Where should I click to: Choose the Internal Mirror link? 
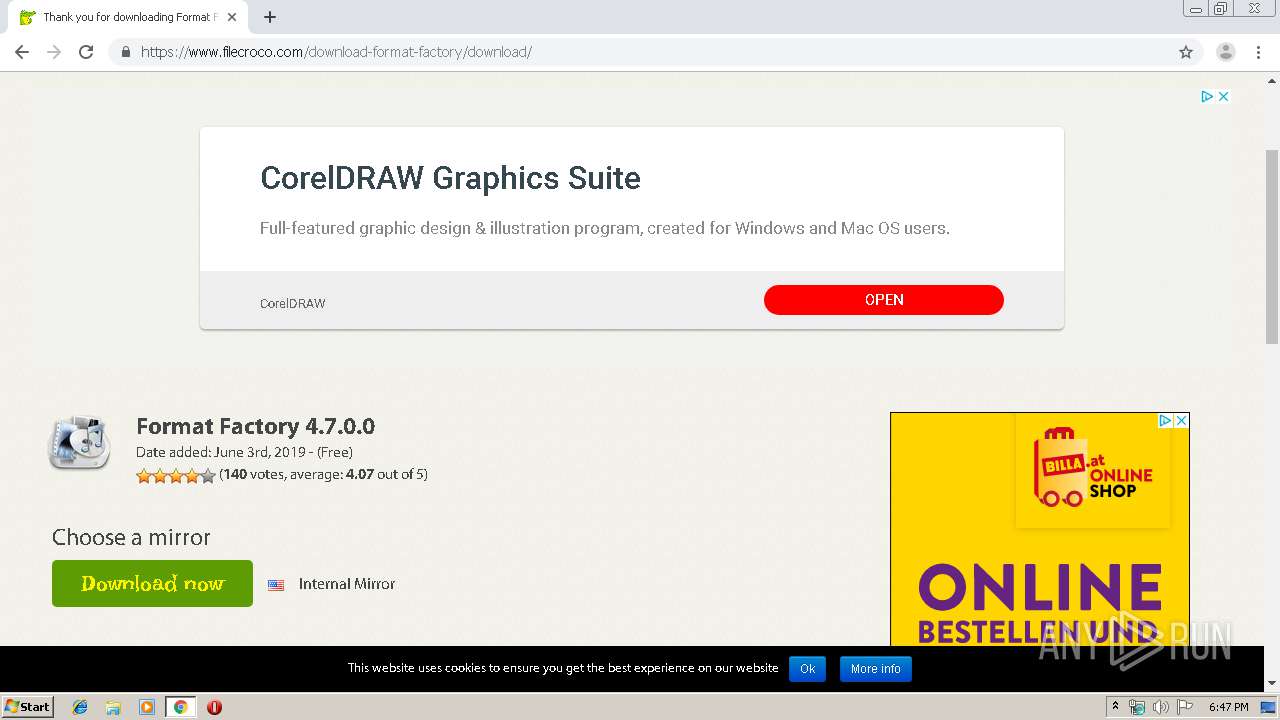tap(347, 584)
